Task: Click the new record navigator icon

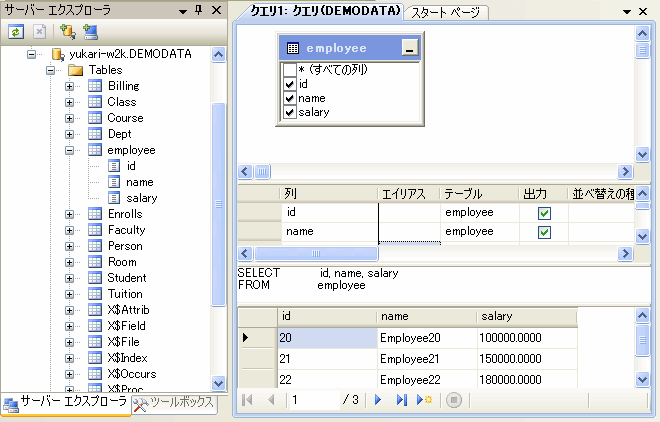Action: pos(424,400)
